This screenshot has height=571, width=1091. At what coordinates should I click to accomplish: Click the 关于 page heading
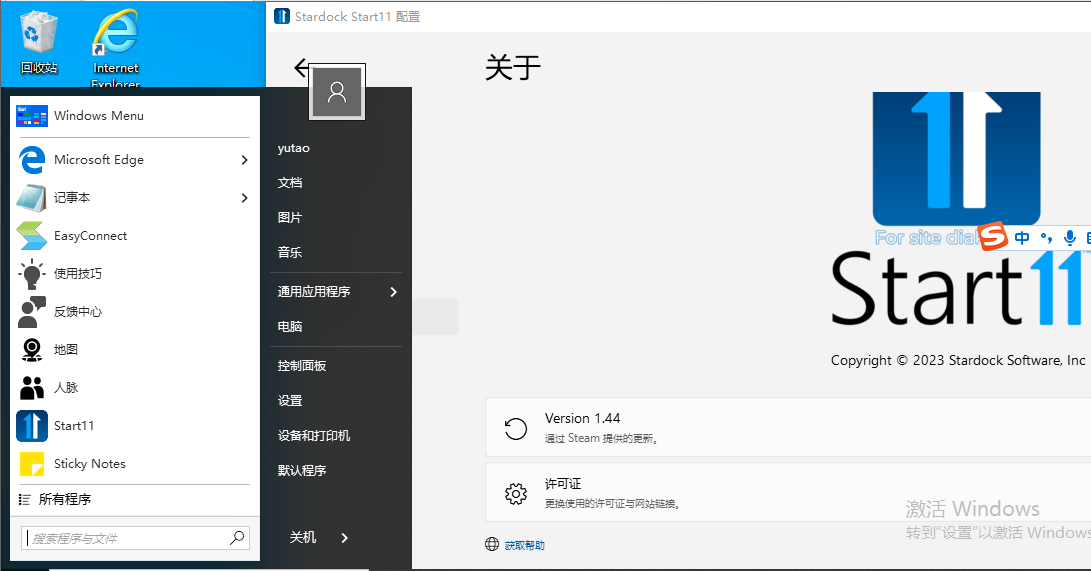point(513,67)
